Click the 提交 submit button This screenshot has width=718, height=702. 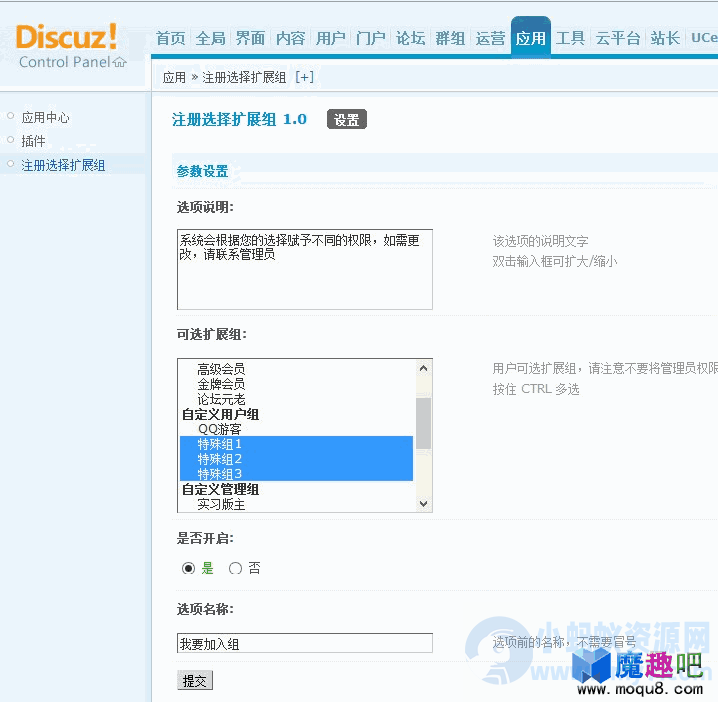tap(195, 681)
